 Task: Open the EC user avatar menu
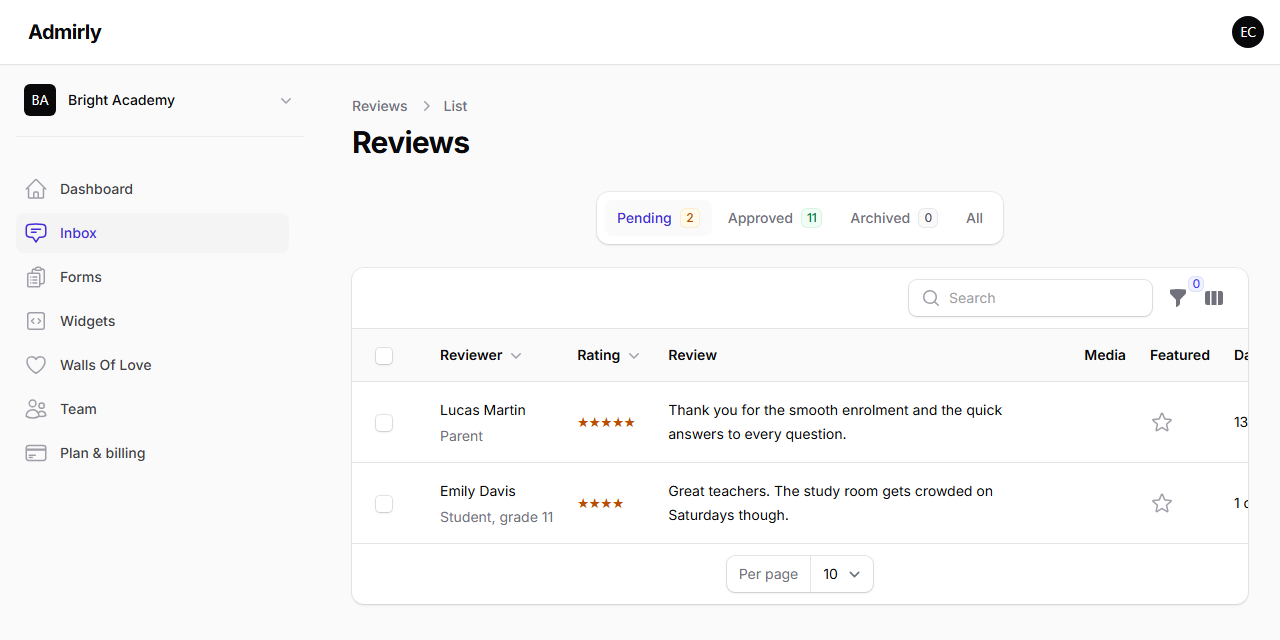[x=1248, y=32]
